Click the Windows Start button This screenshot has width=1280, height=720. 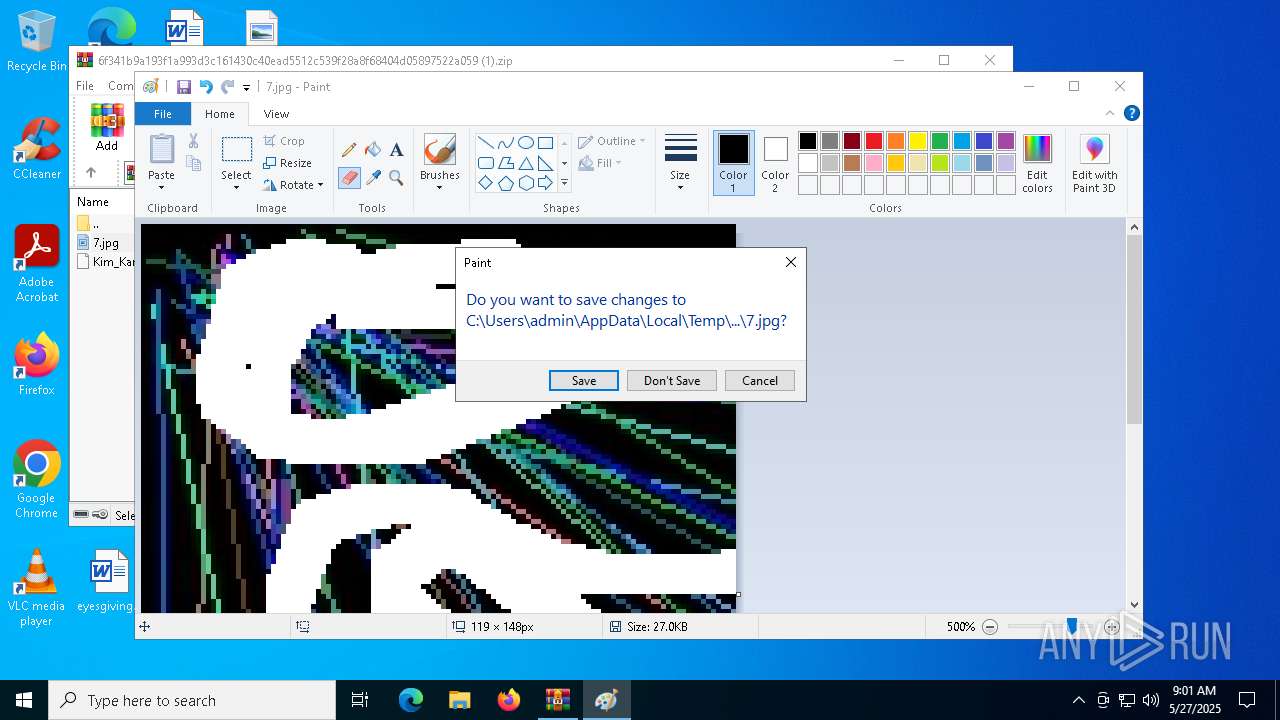click(x=24, y=700)
